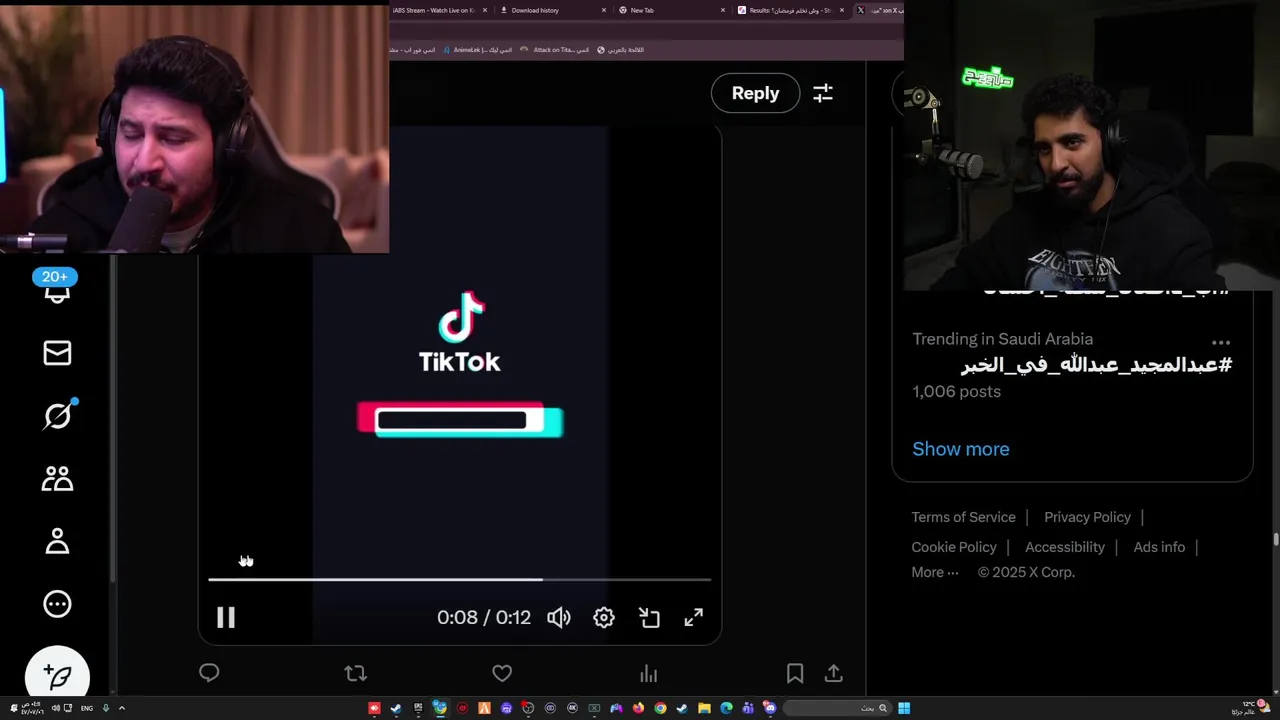The image size is (1280, 720).
Task: Open the AnimeLek bookmark
Action: coord(478,49)
